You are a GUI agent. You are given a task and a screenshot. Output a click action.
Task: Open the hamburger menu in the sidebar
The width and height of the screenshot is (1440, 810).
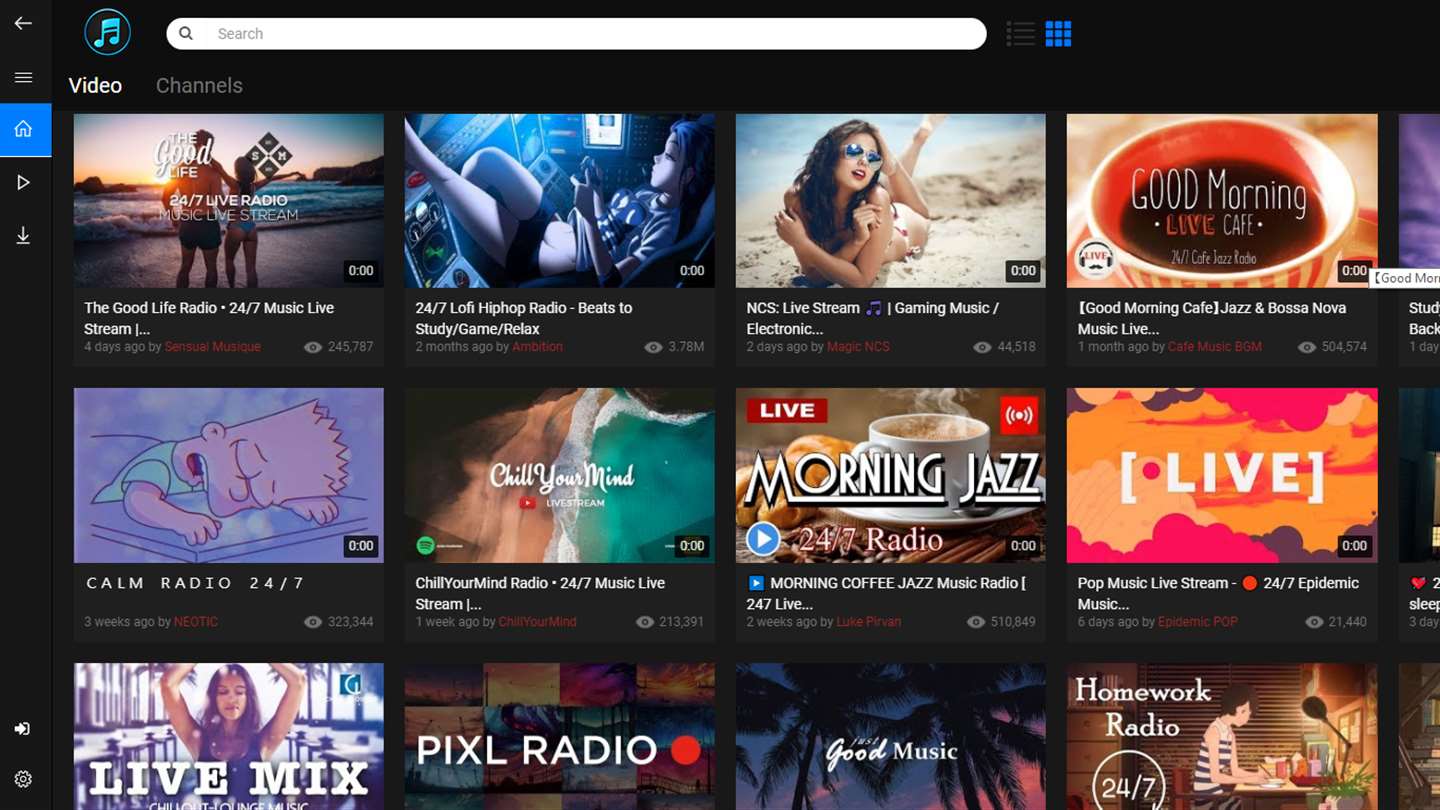23,77
